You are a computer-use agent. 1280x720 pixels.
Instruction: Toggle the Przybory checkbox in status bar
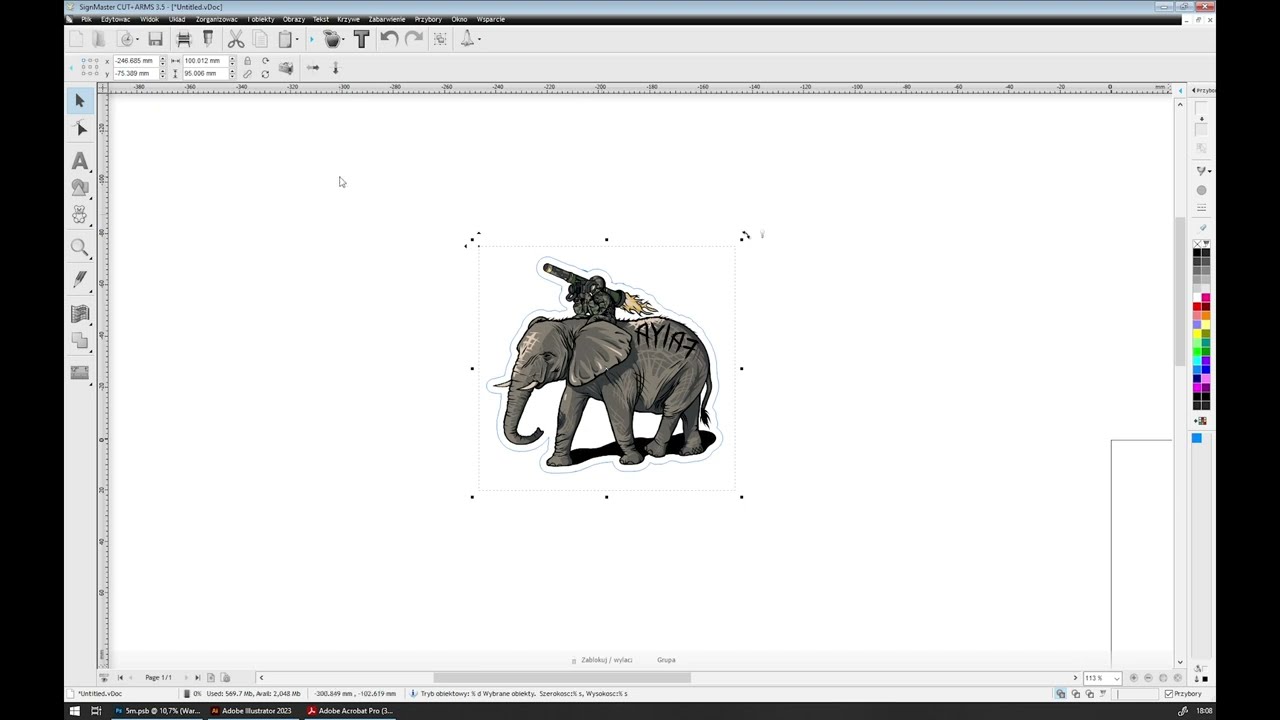point(1169,694)
